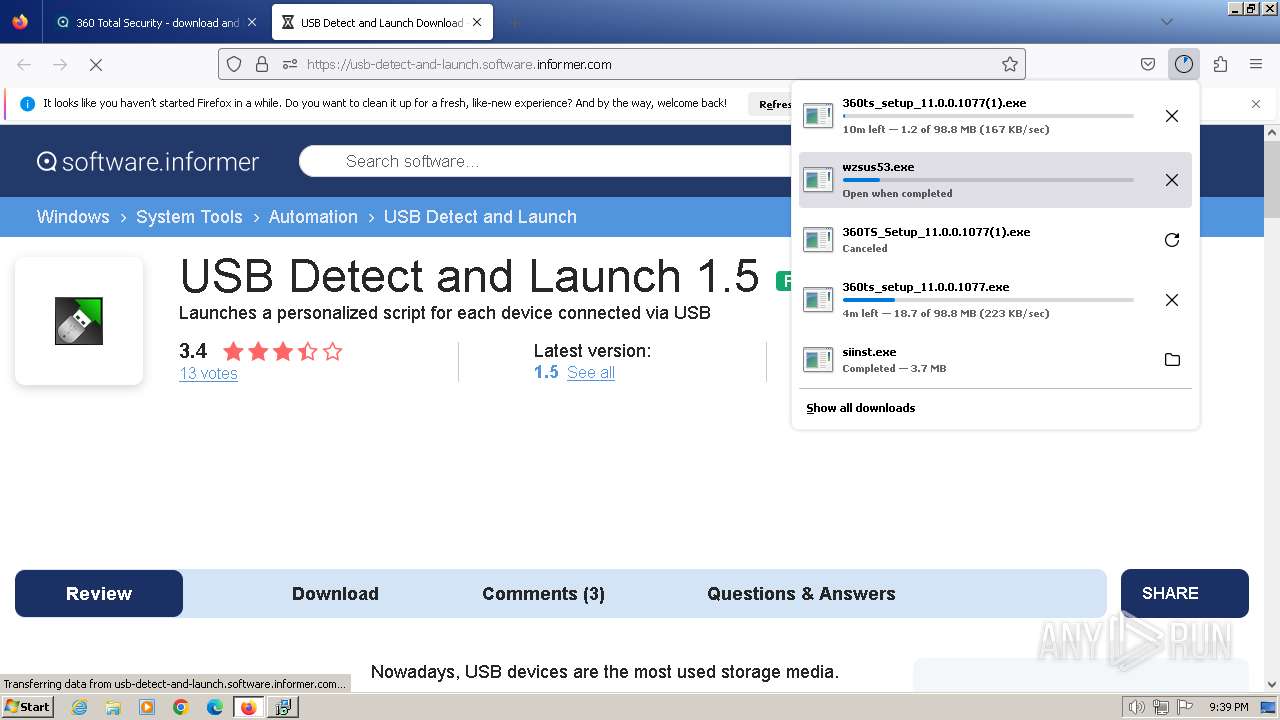Screen dimensions: 1280x720
Task: Launch Microsoft Edge from the taskbar
Action: pyautogui.click(x=215, y=707)
